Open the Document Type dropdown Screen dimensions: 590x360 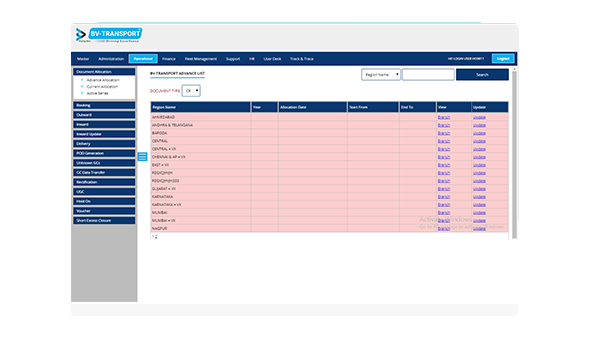coord(191,91)
